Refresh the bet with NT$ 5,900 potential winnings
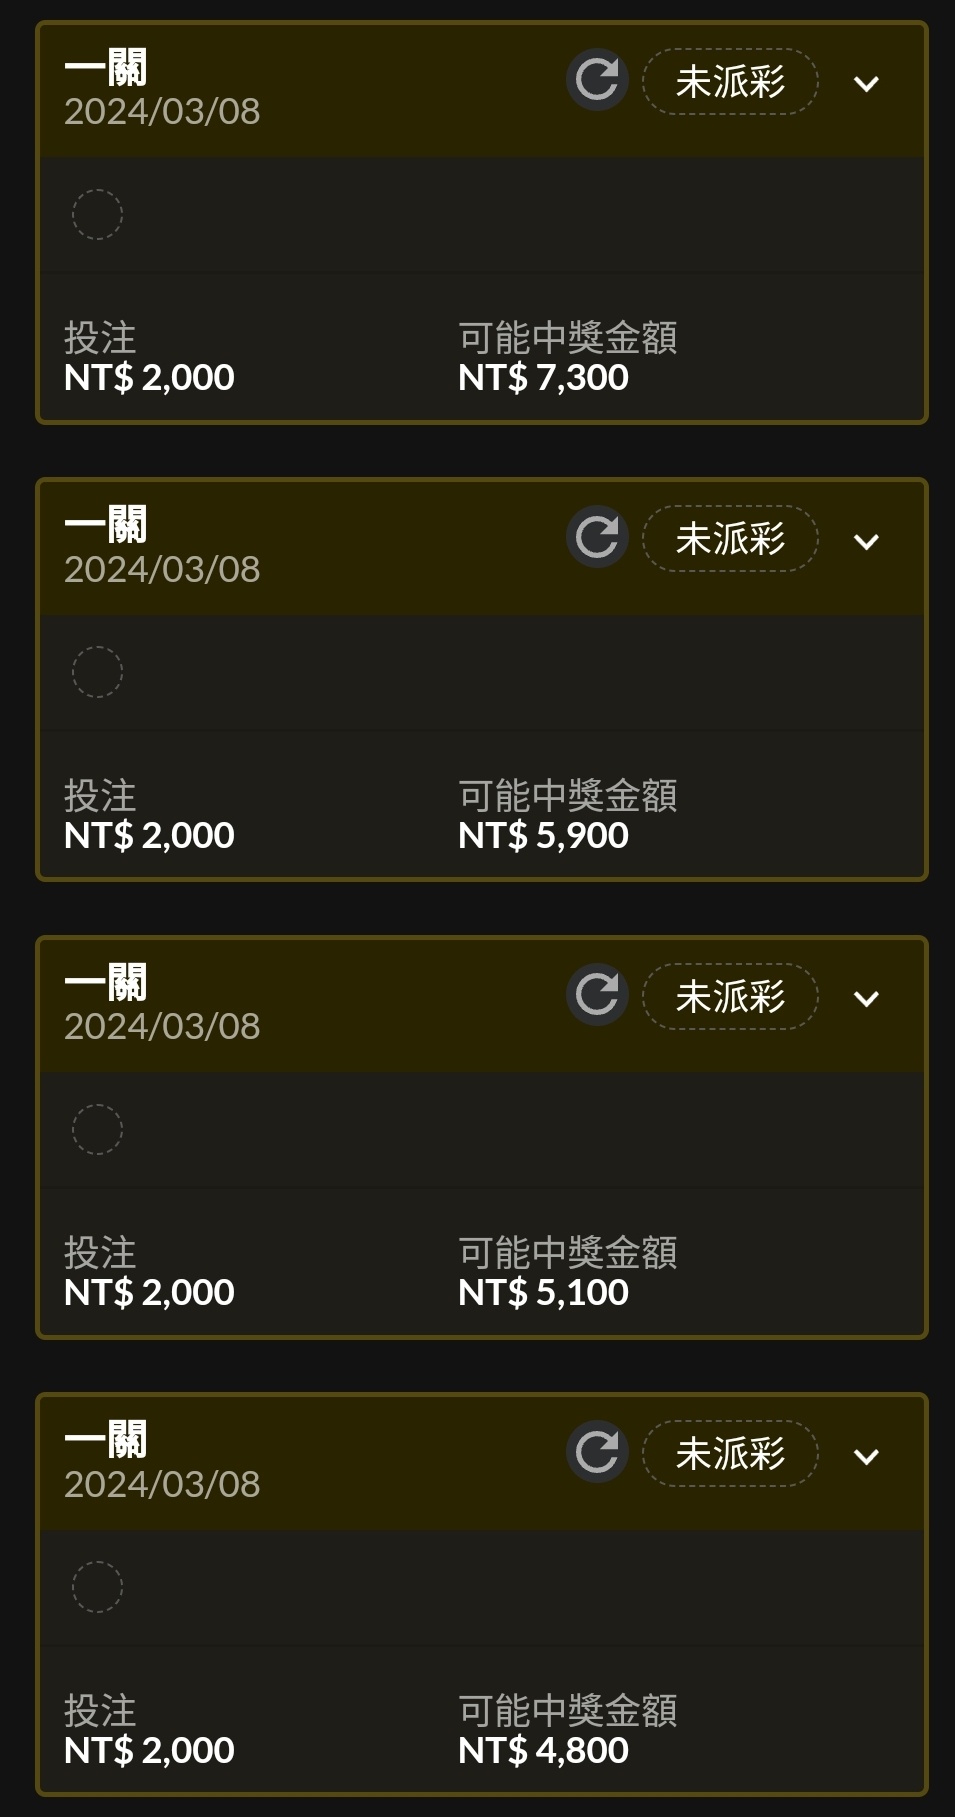Image resolution: width=955 pixels, height=1817 pixels. pos(597,537)
